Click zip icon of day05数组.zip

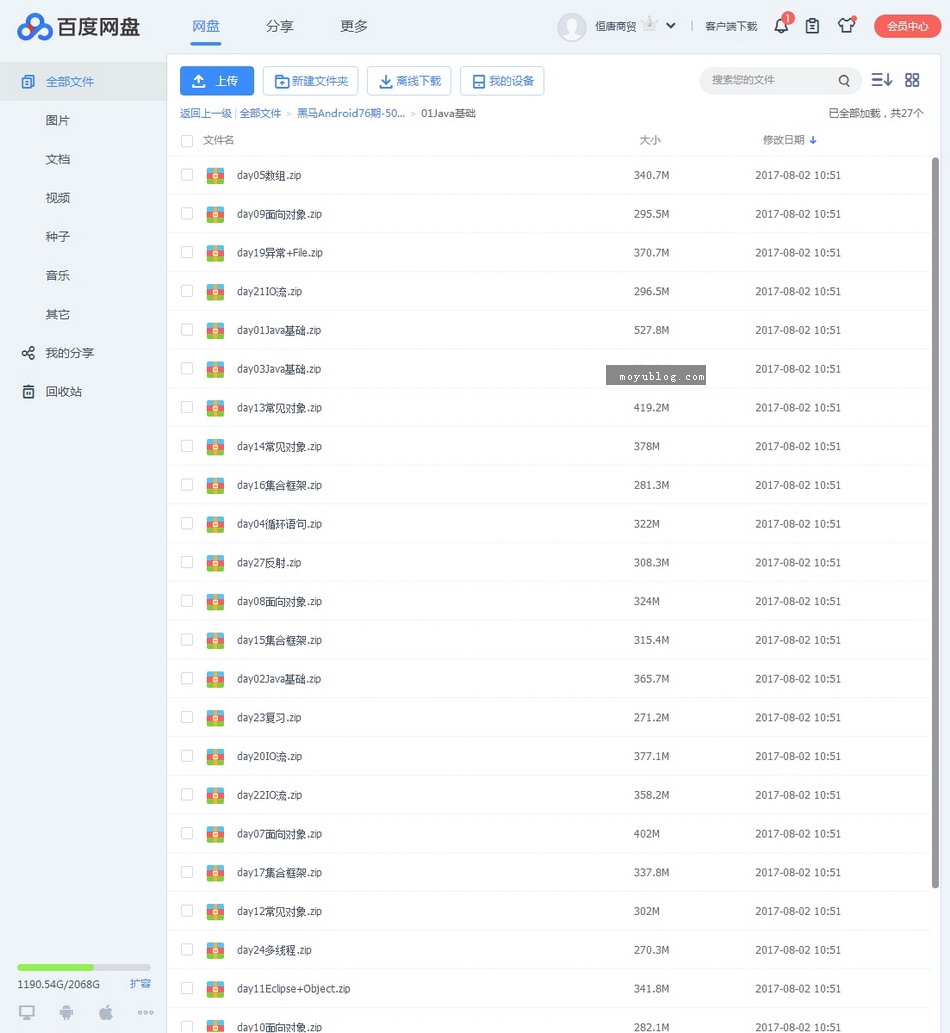[x=215, y=175]
